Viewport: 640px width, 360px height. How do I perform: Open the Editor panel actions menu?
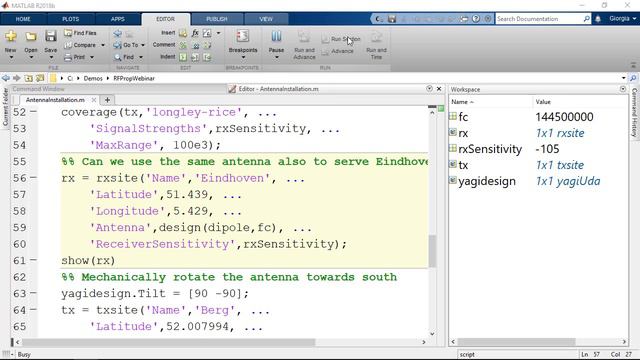coord(429,89)
